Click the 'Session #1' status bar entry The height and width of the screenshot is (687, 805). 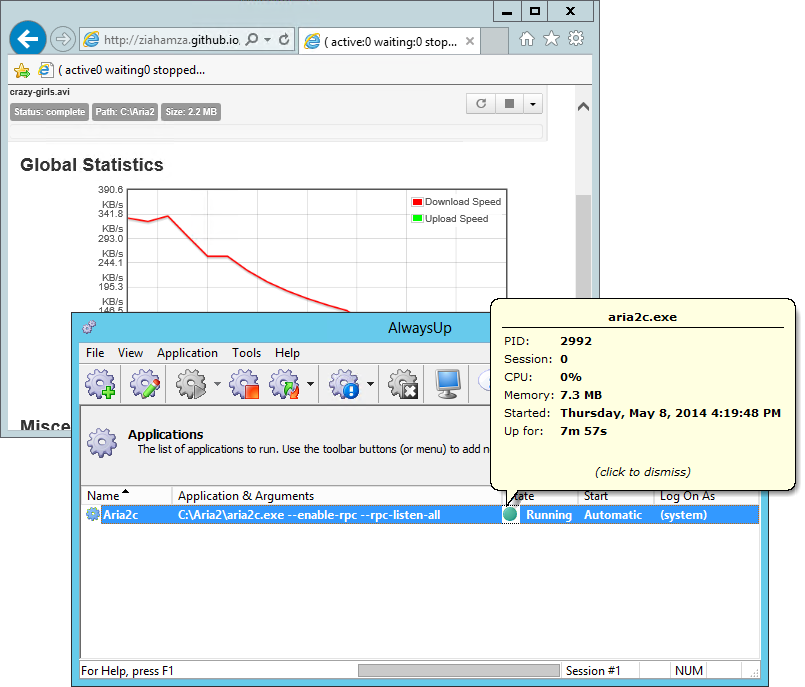[593, 671]
